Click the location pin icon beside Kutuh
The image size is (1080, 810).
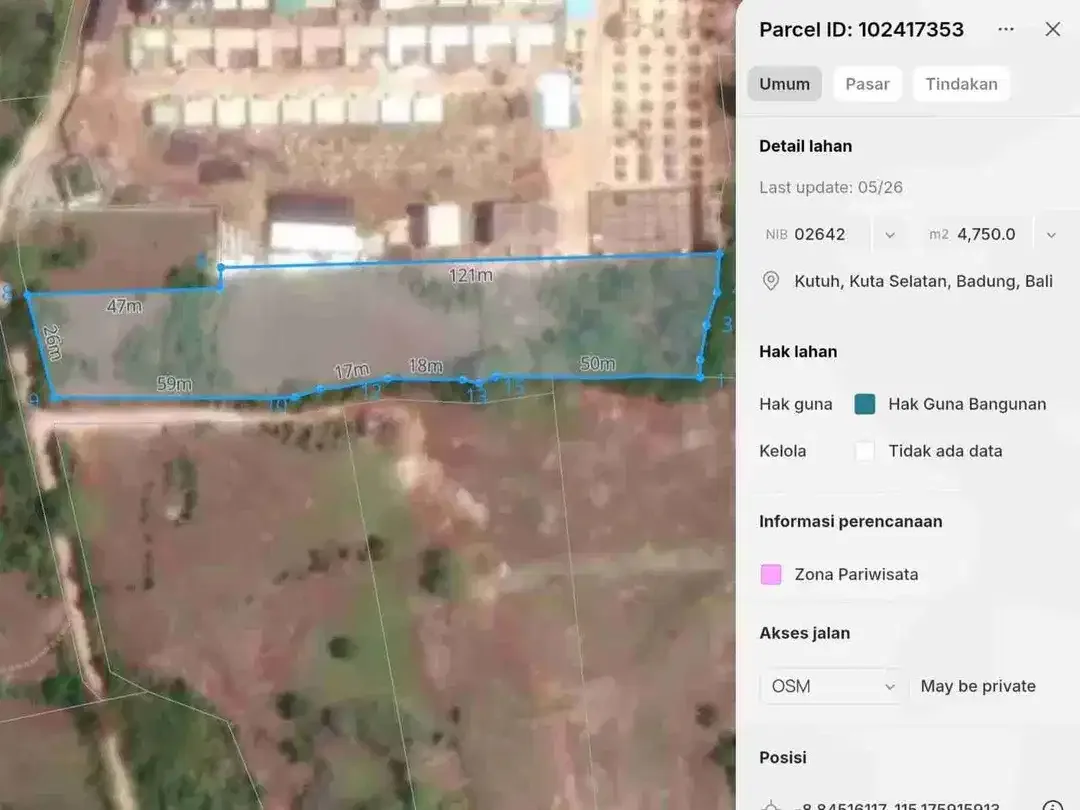771,281
